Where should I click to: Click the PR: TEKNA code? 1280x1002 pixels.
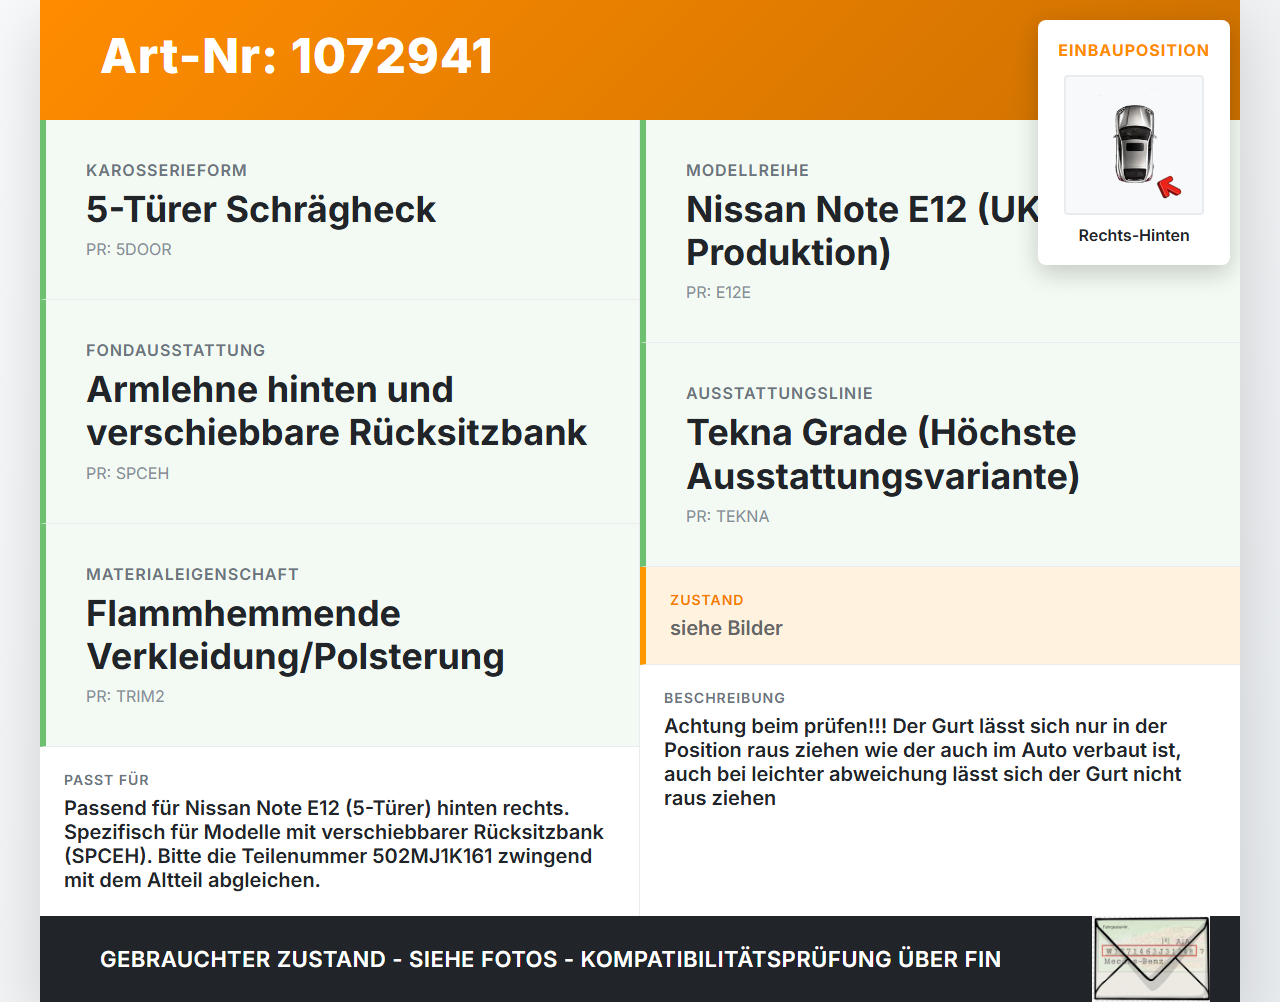[727, 516]
